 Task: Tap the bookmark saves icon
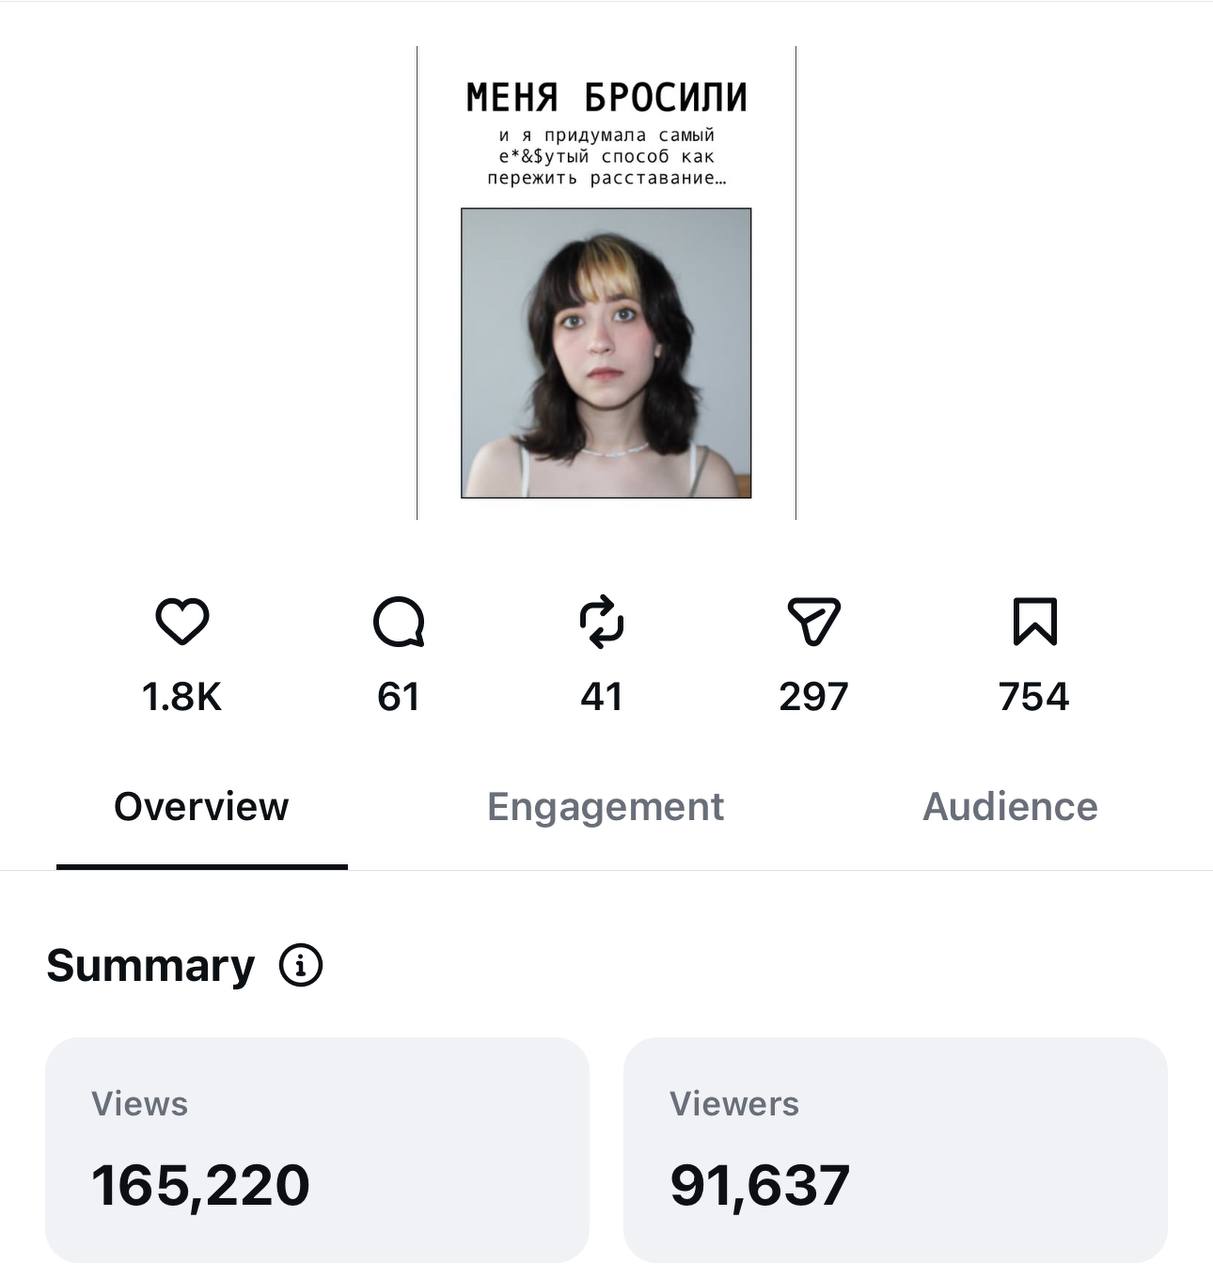[x=1034, y=622]
